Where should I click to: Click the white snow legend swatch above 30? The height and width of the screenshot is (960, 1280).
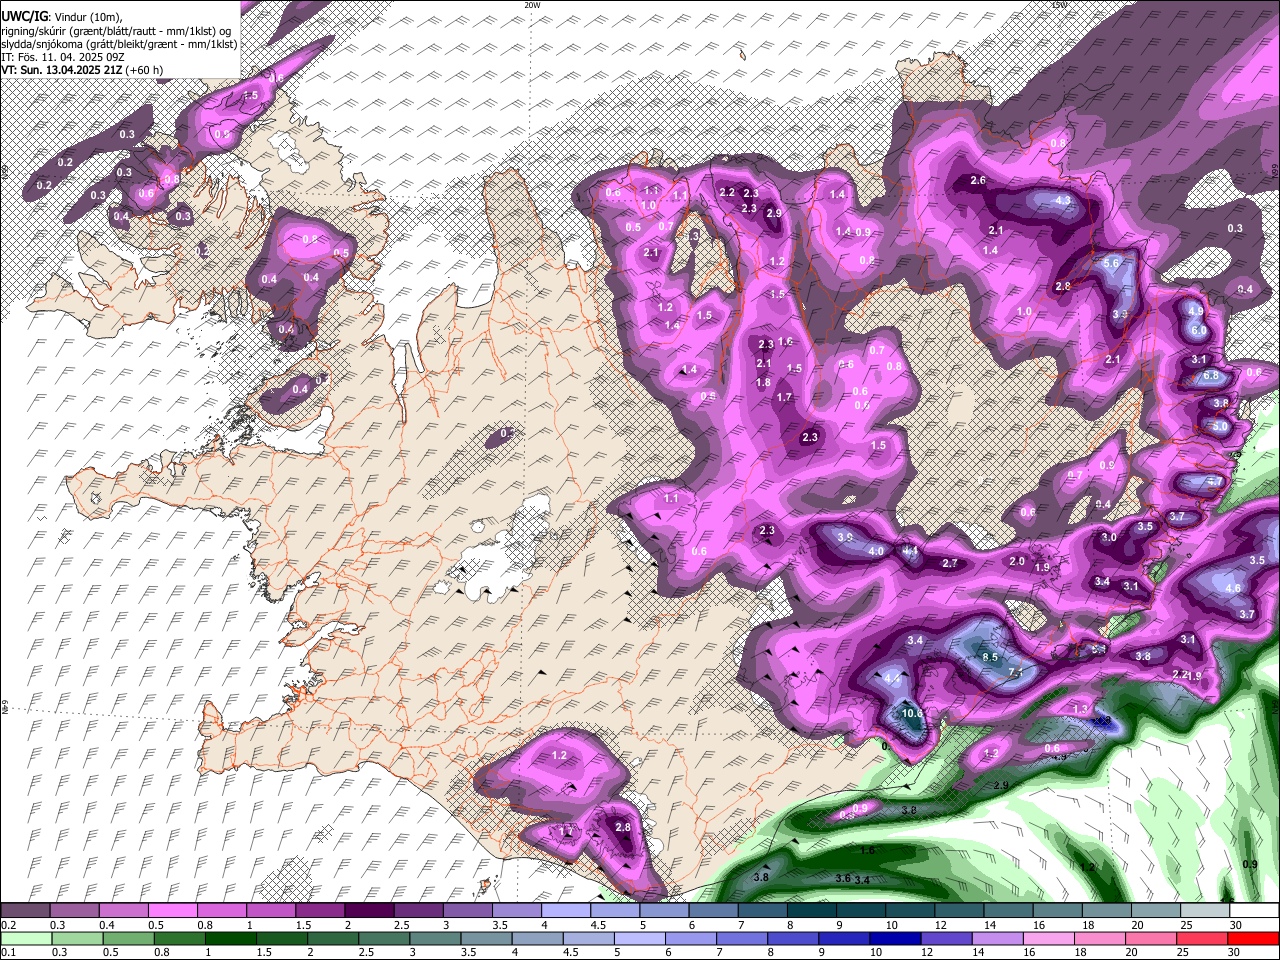click(1253, 911)
